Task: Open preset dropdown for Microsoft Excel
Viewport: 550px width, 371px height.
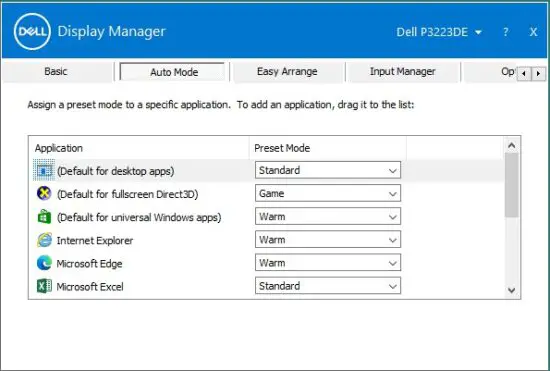Action: click(328, 286)
